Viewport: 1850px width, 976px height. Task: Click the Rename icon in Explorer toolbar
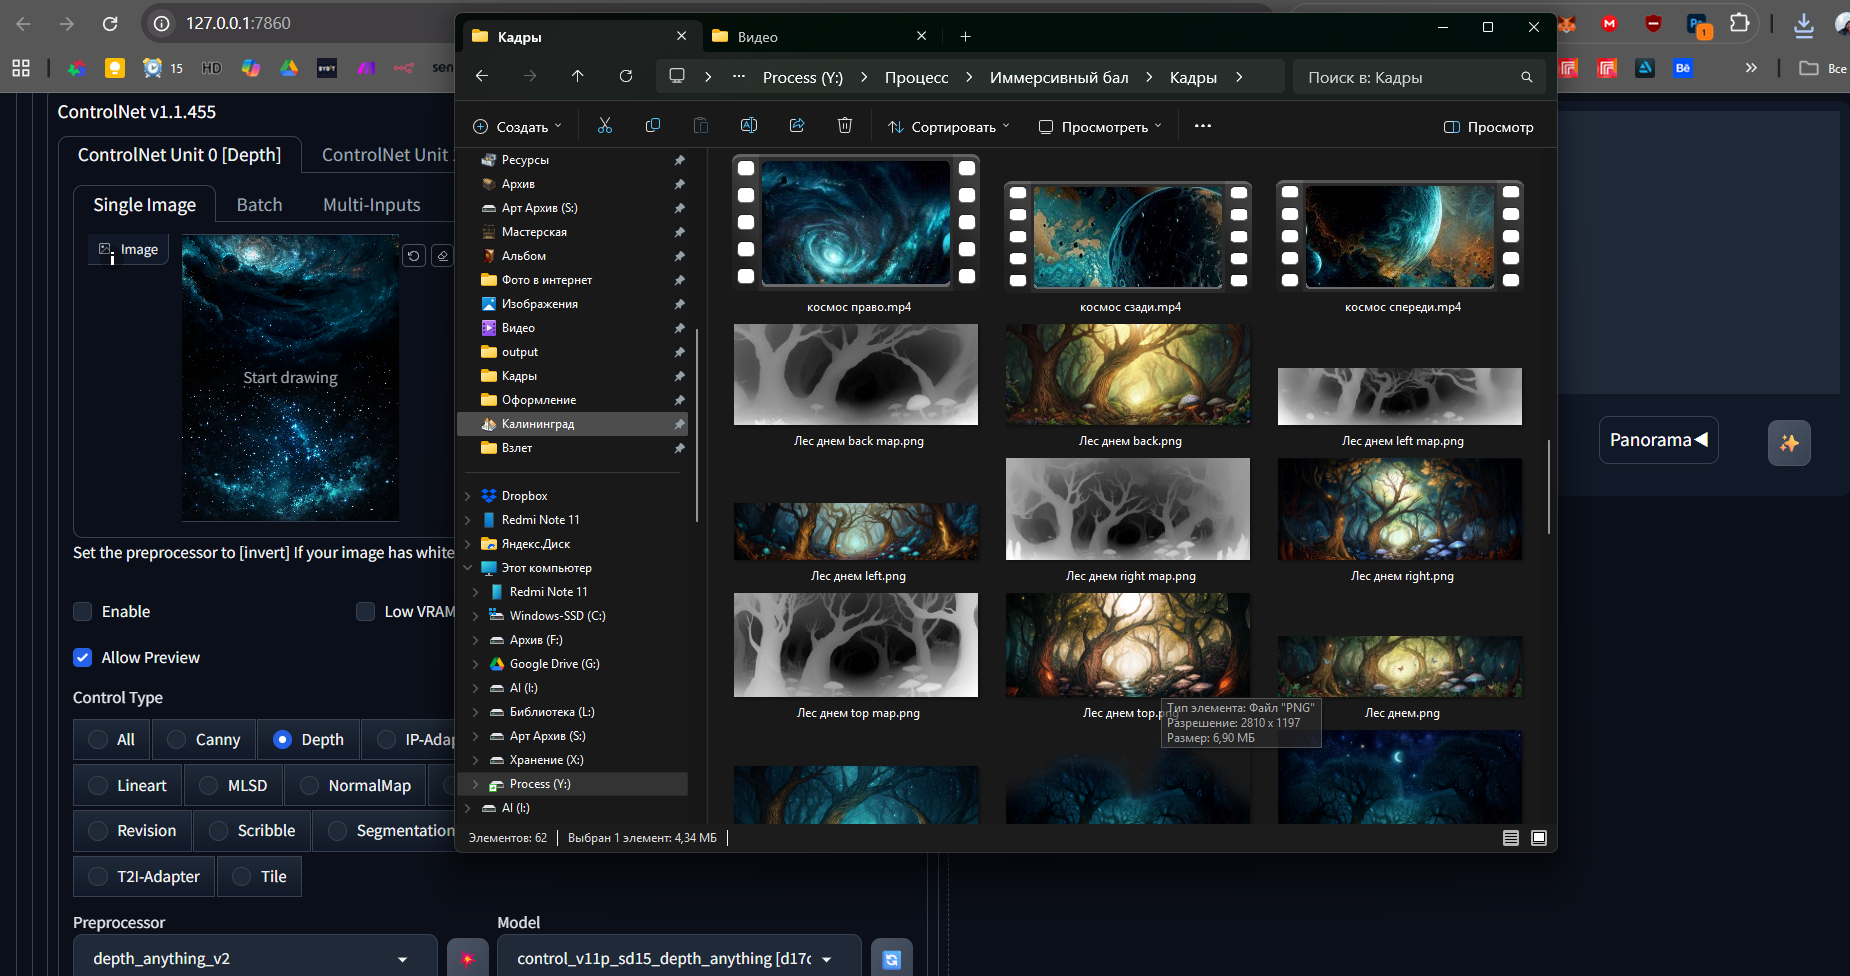click(749, 126)
